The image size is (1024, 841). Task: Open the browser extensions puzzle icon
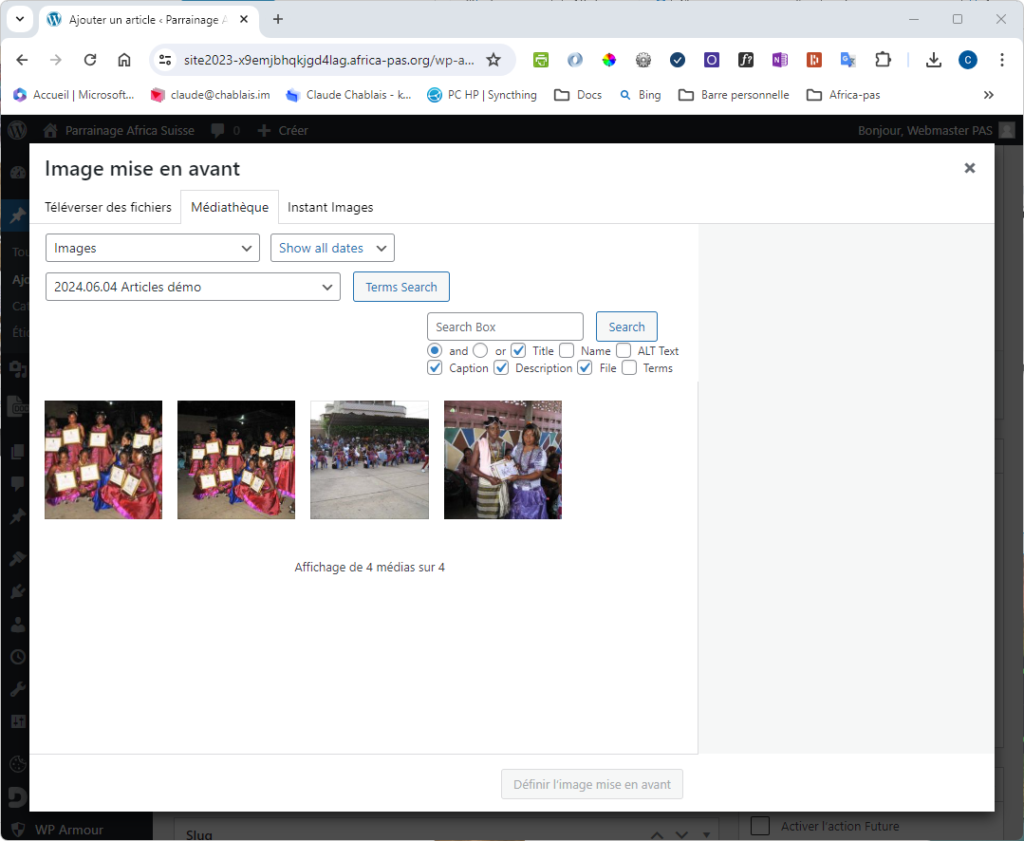click(882, 60)
